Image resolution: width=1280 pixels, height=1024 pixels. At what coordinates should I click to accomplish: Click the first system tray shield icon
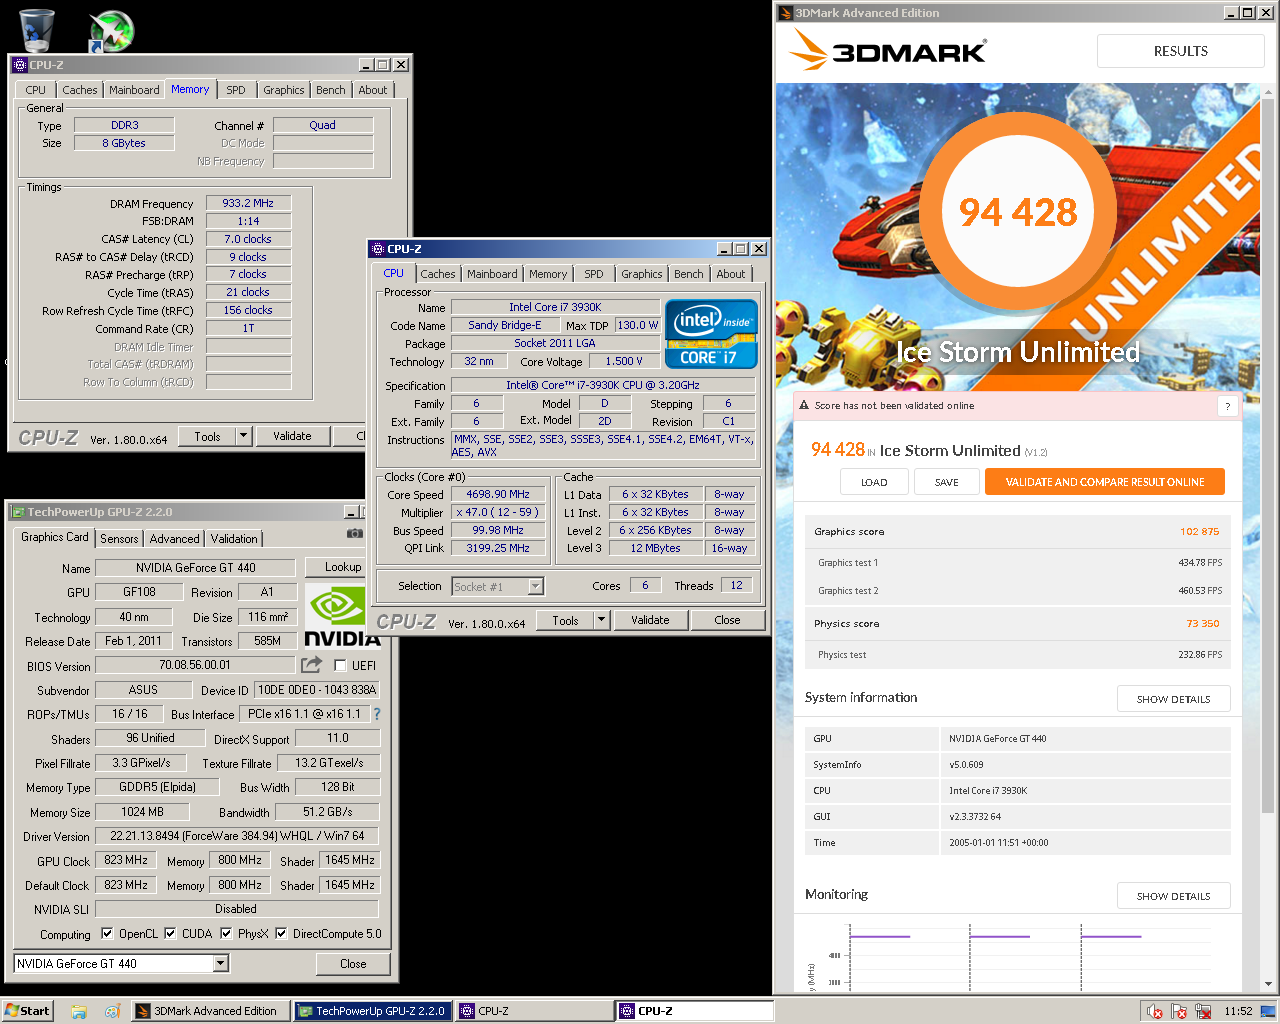[x=1155, y=1011]
